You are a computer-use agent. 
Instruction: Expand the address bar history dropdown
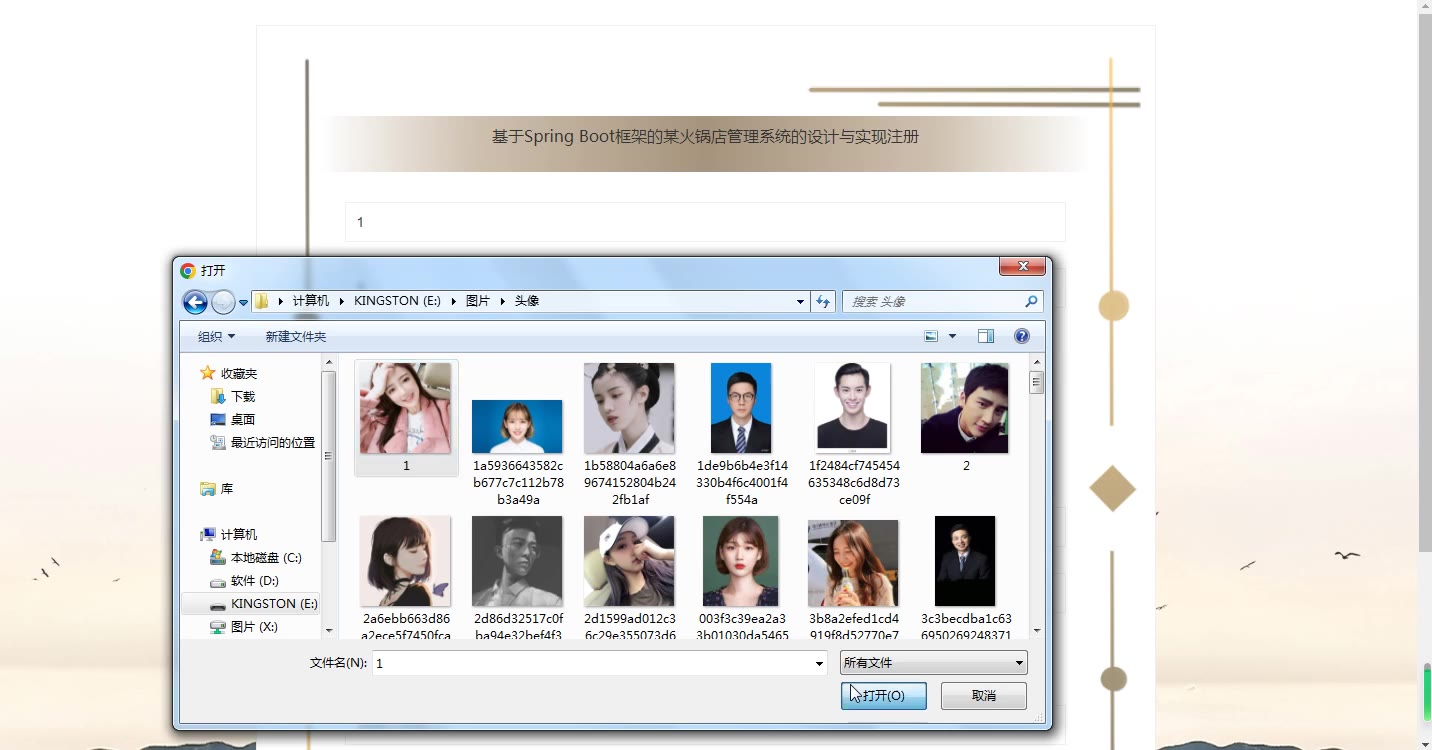coord(800,302)
